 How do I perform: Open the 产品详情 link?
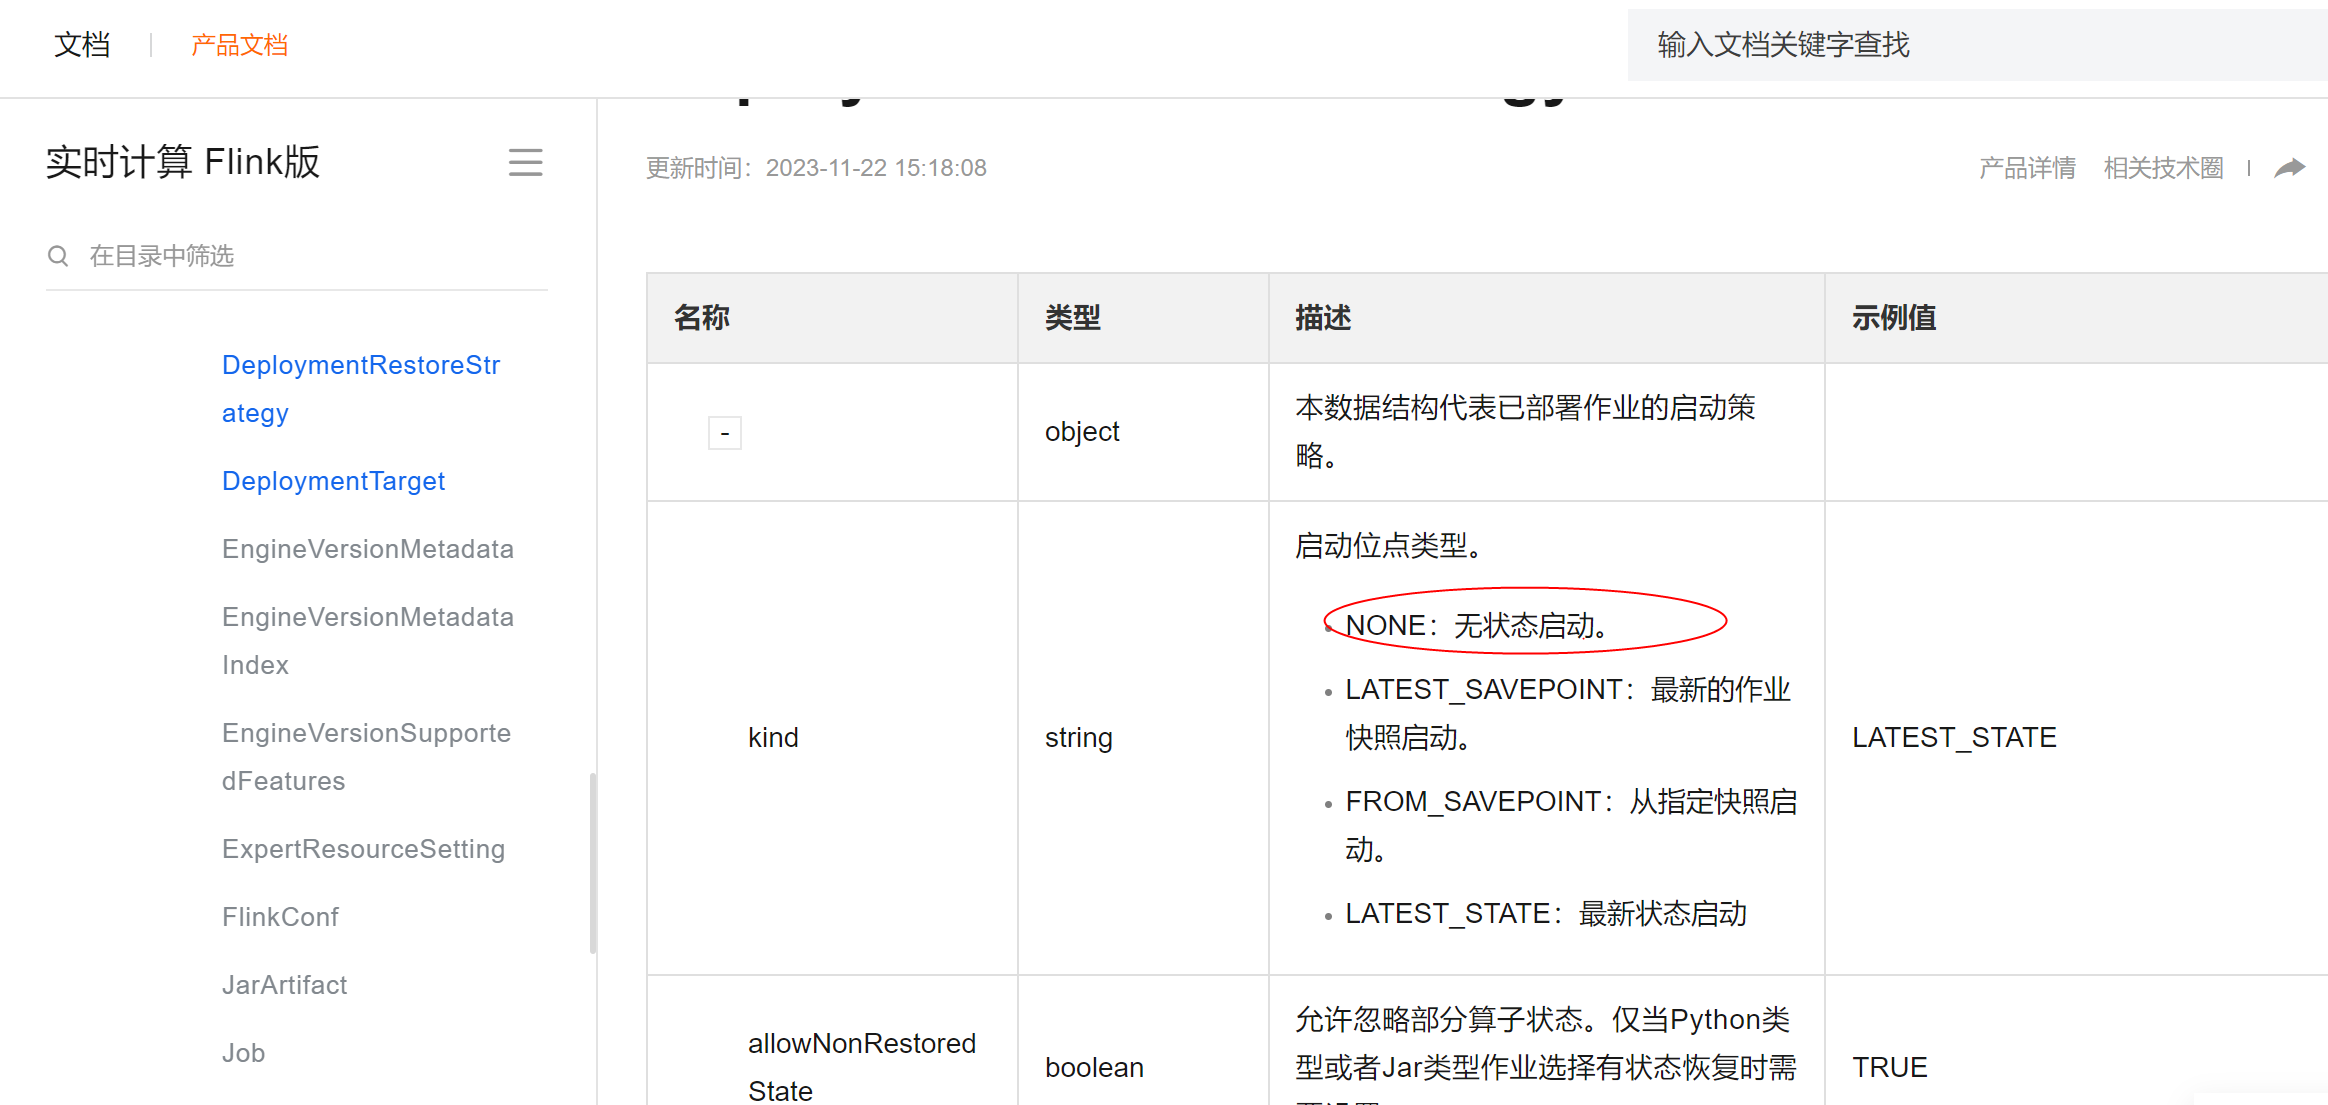pyautogui.click(x=2027, y=168)
